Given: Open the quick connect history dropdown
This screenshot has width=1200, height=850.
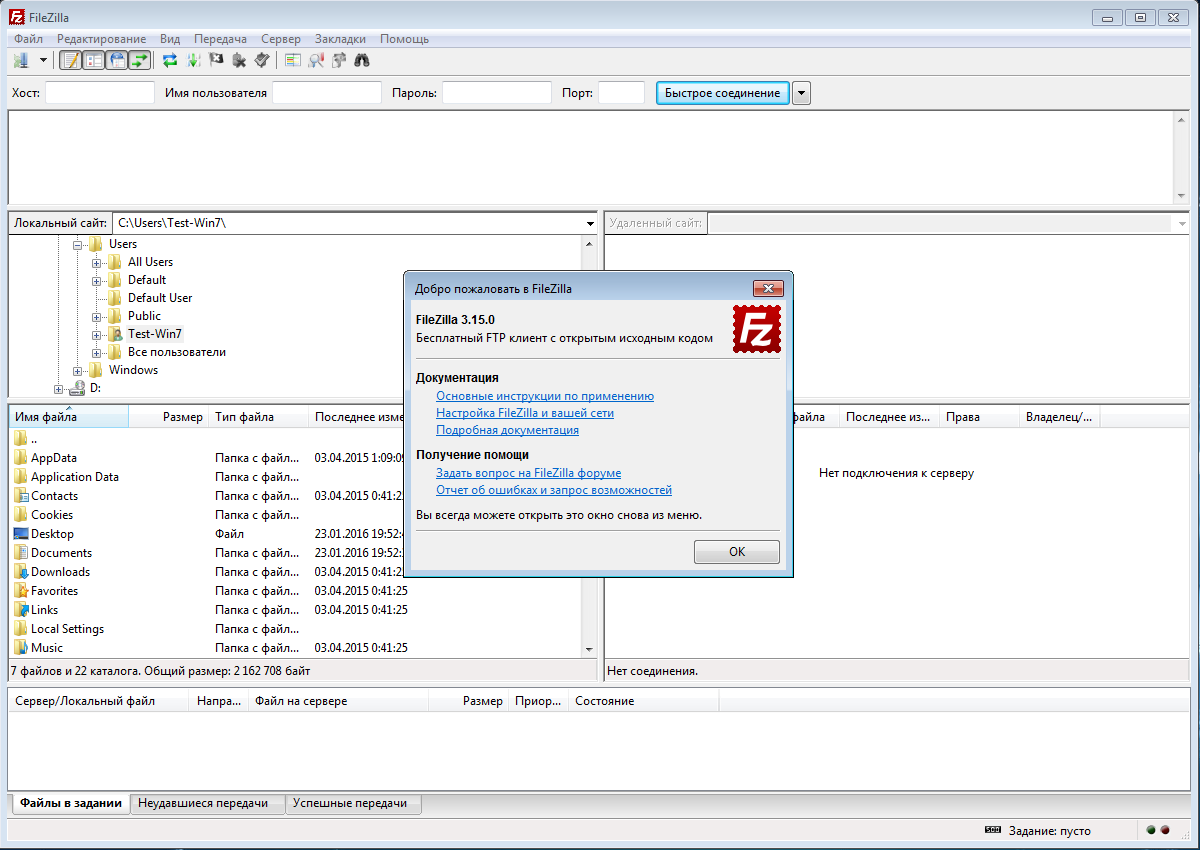Looking at the screenshot, I should tap(801, 93).
